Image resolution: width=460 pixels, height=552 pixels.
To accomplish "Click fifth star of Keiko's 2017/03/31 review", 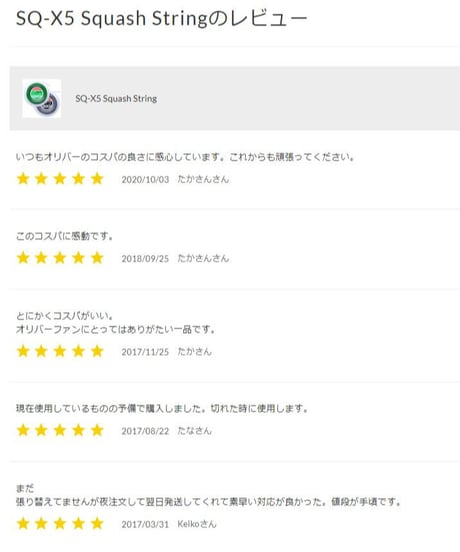I will tap(97, 523).
